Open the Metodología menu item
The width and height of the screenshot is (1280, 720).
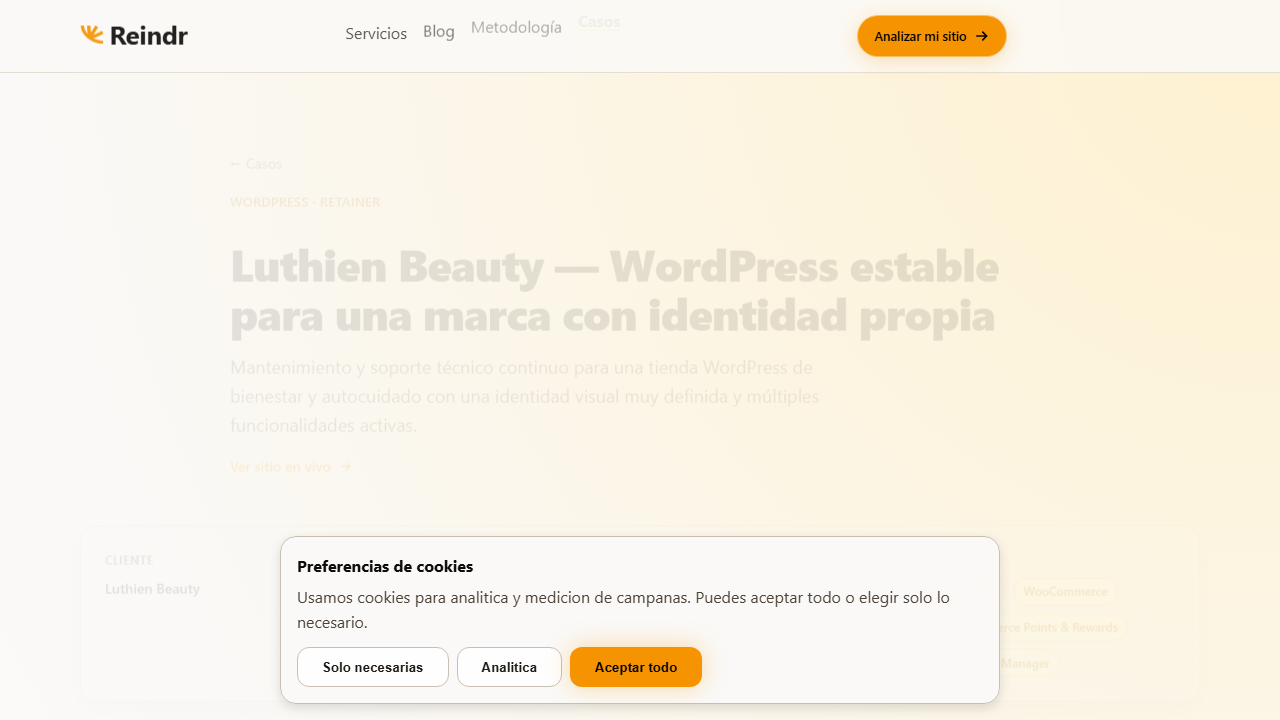coord(516,27)
